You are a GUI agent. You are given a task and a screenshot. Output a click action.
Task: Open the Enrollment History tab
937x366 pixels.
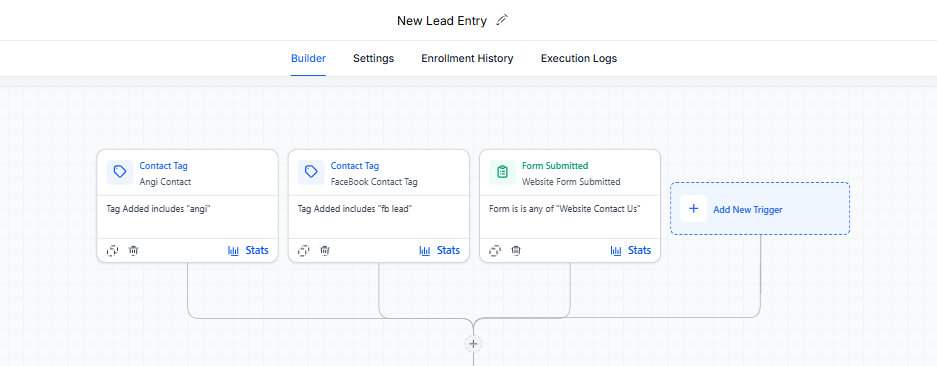pyautogui.click(x=467, y=59)
